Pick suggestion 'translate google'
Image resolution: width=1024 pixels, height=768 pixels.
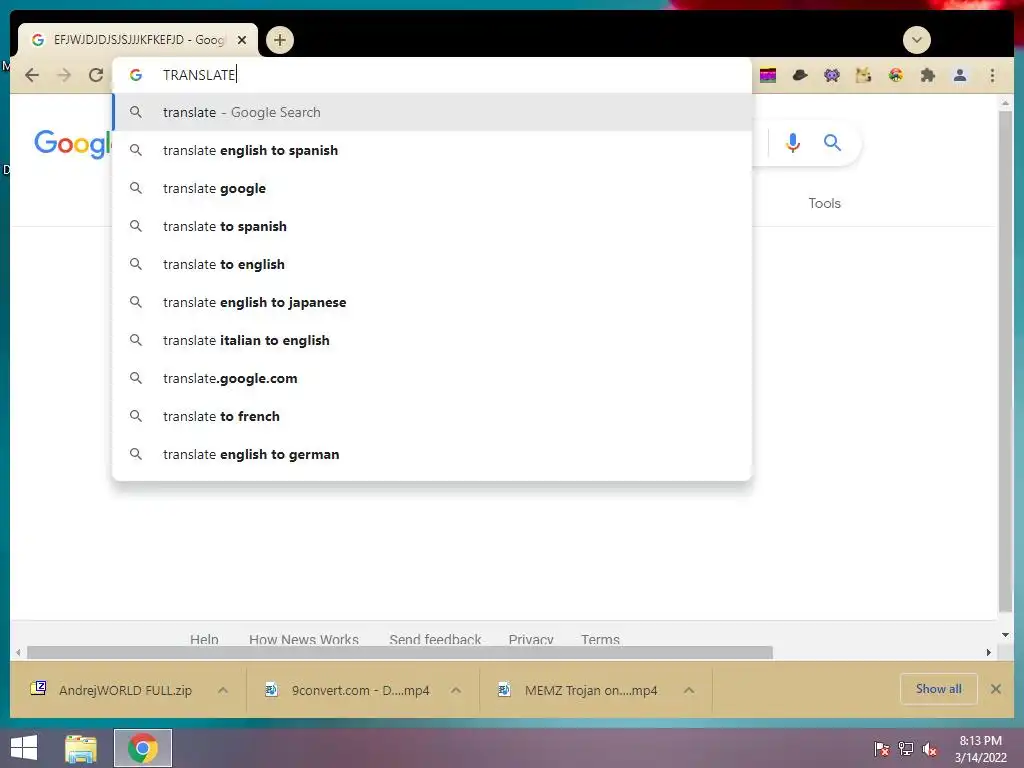point(432,188)
